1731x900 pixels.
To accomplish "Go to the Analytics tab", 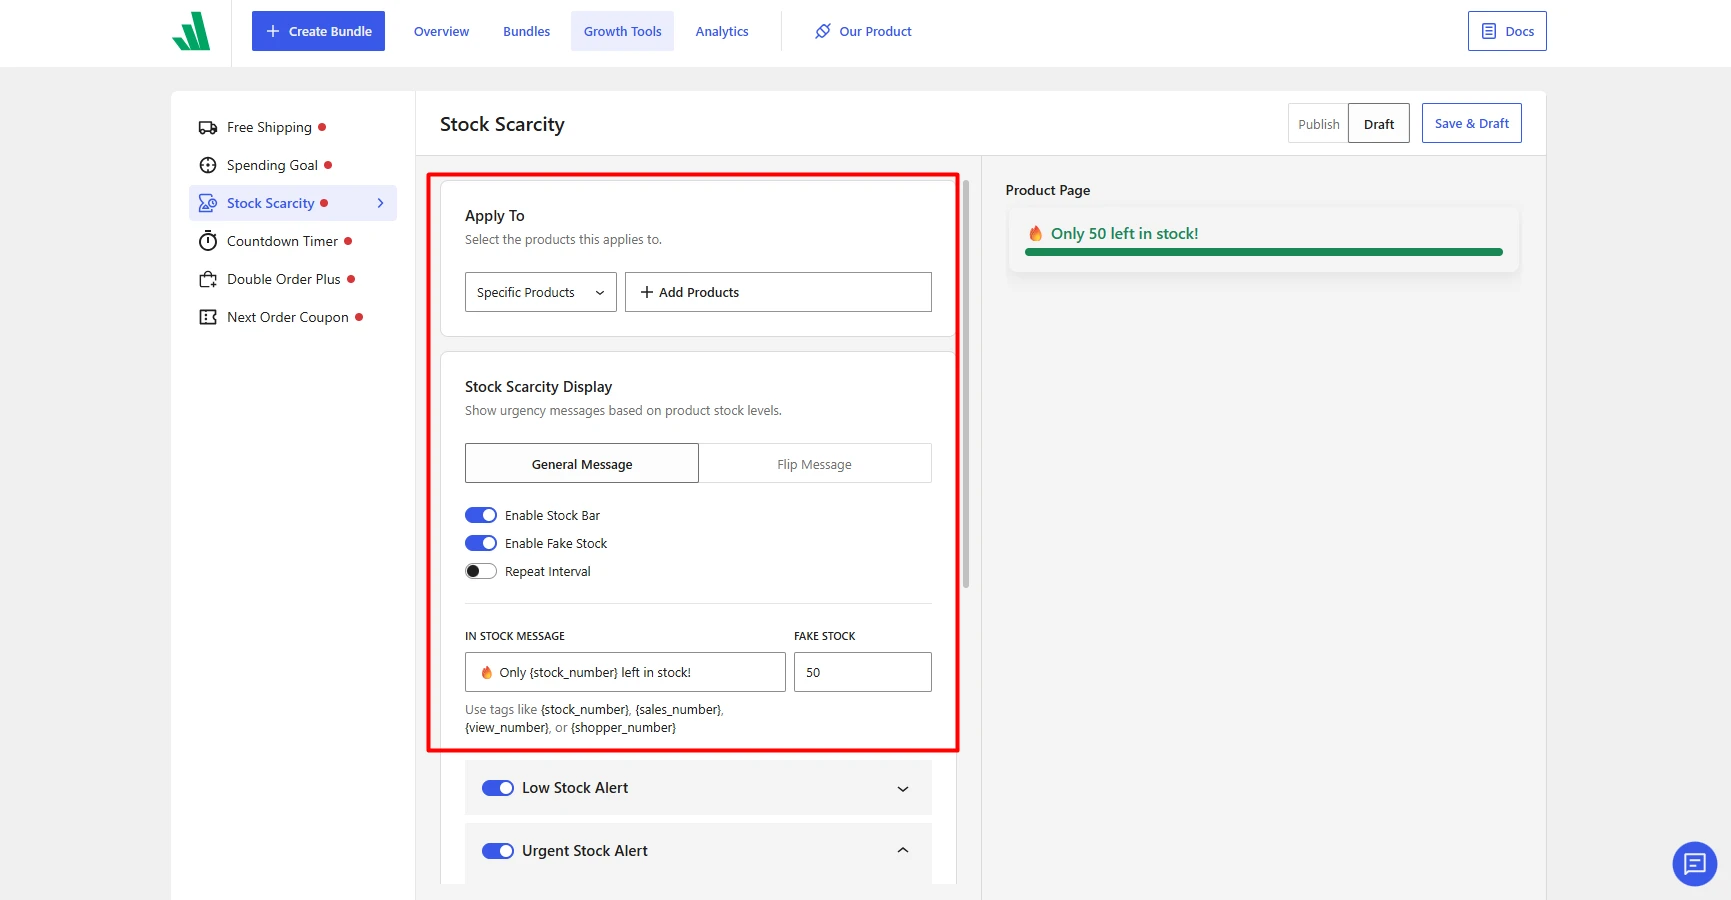I will tap(722, 31).
